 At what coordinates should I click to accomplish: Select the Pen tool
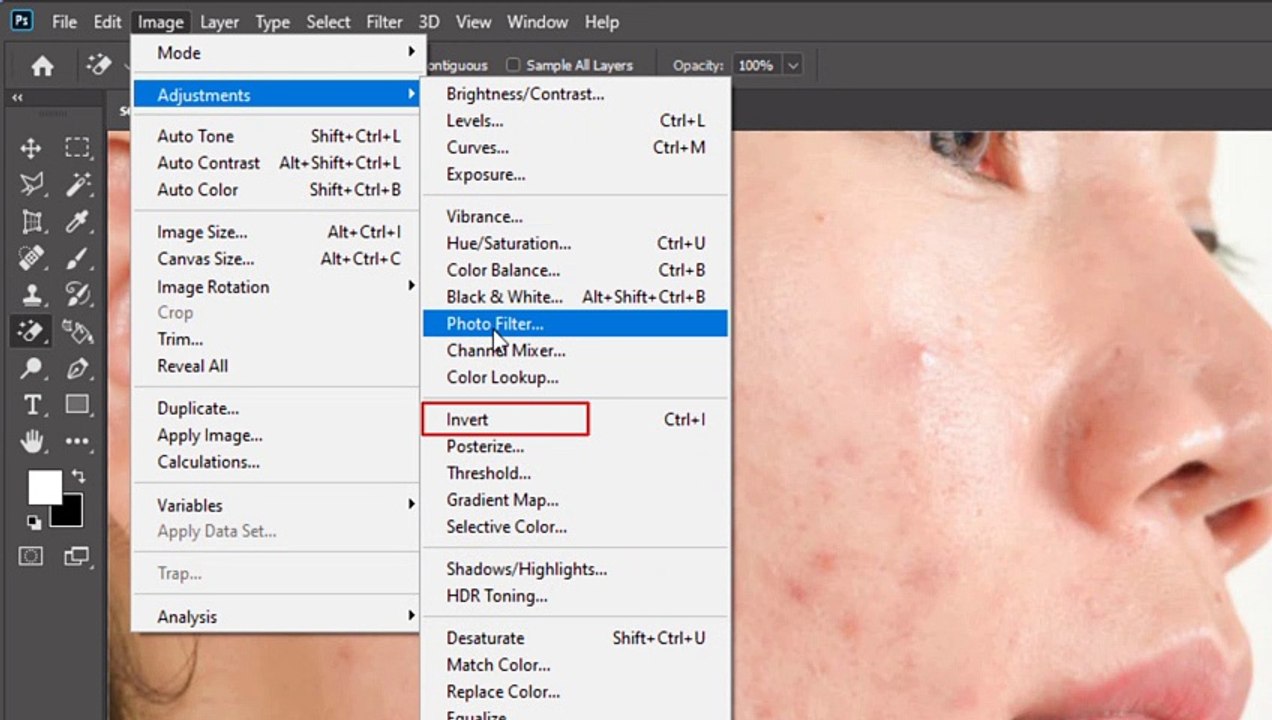click(77, 368)
